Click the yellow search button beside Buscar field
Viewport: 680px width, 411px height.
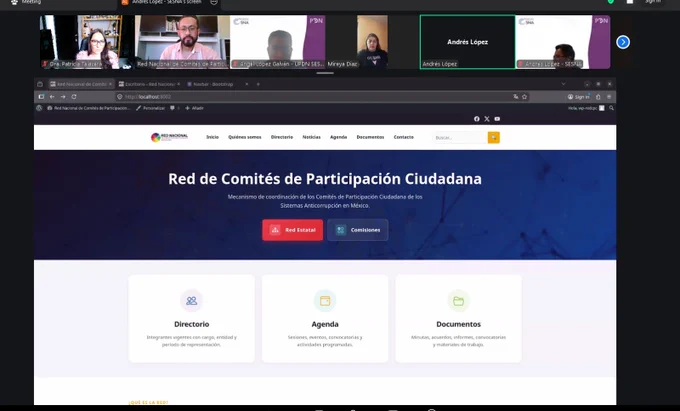point(494,137)
